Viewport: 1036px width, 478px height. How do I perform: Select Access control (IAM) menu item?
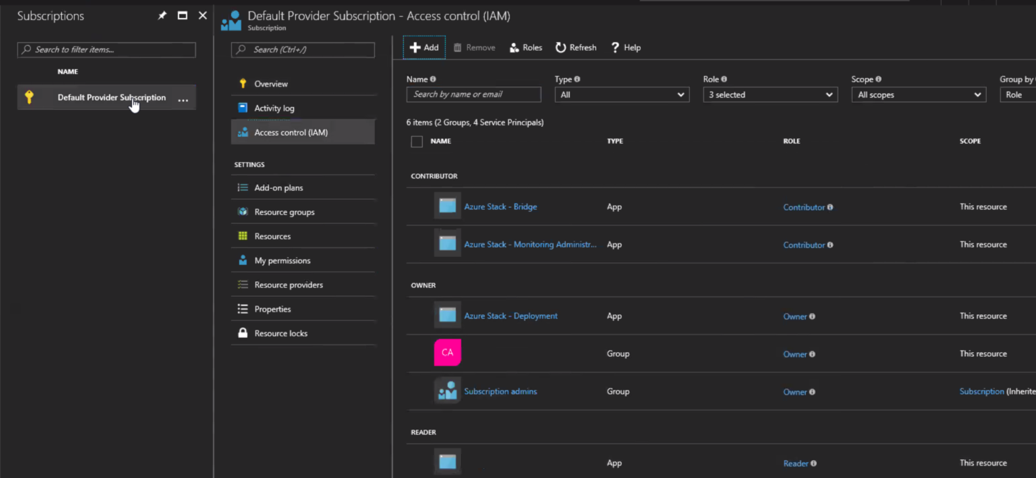tap(303, 132)
